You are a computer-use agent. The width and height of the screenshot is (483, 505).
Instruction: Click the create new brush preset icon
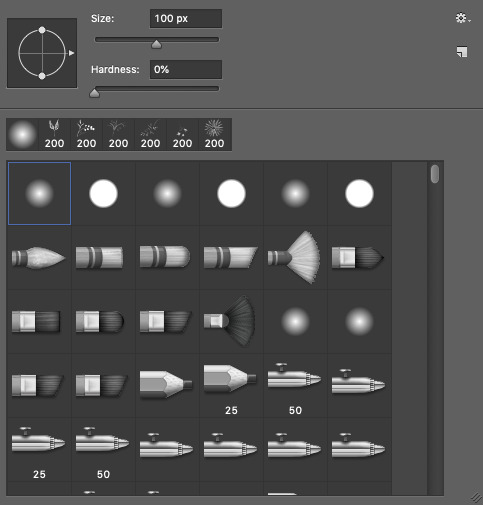tap(462, 52)
